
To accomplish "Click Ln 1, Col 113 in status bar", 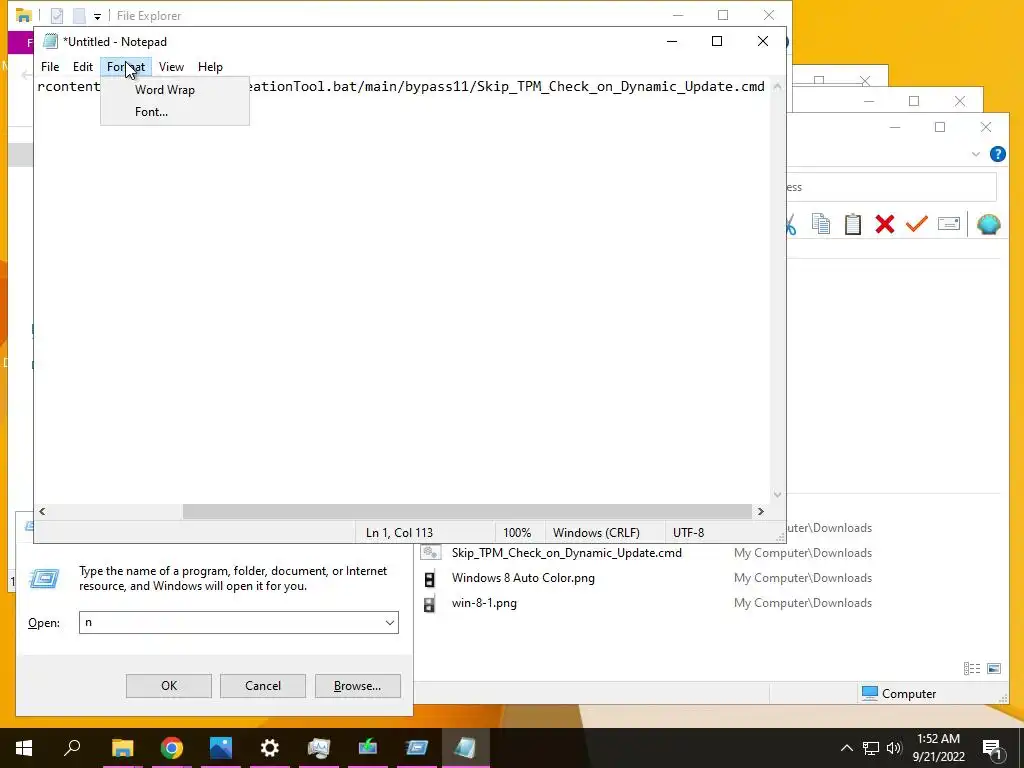I will (399, 533).
